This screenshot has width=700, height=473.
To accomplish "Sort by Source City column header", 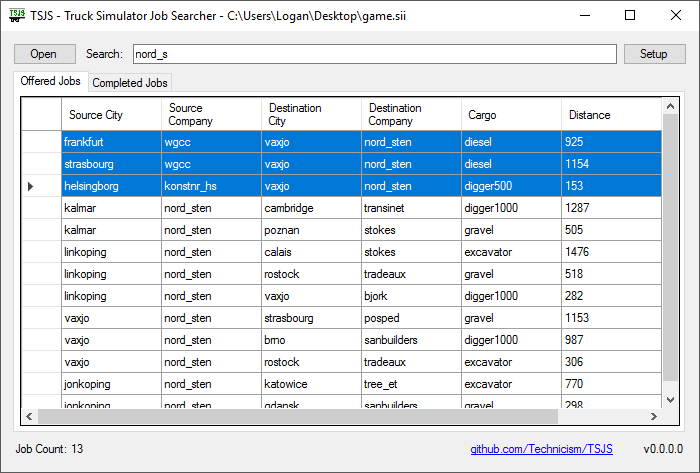I will (x=110, y=115).
